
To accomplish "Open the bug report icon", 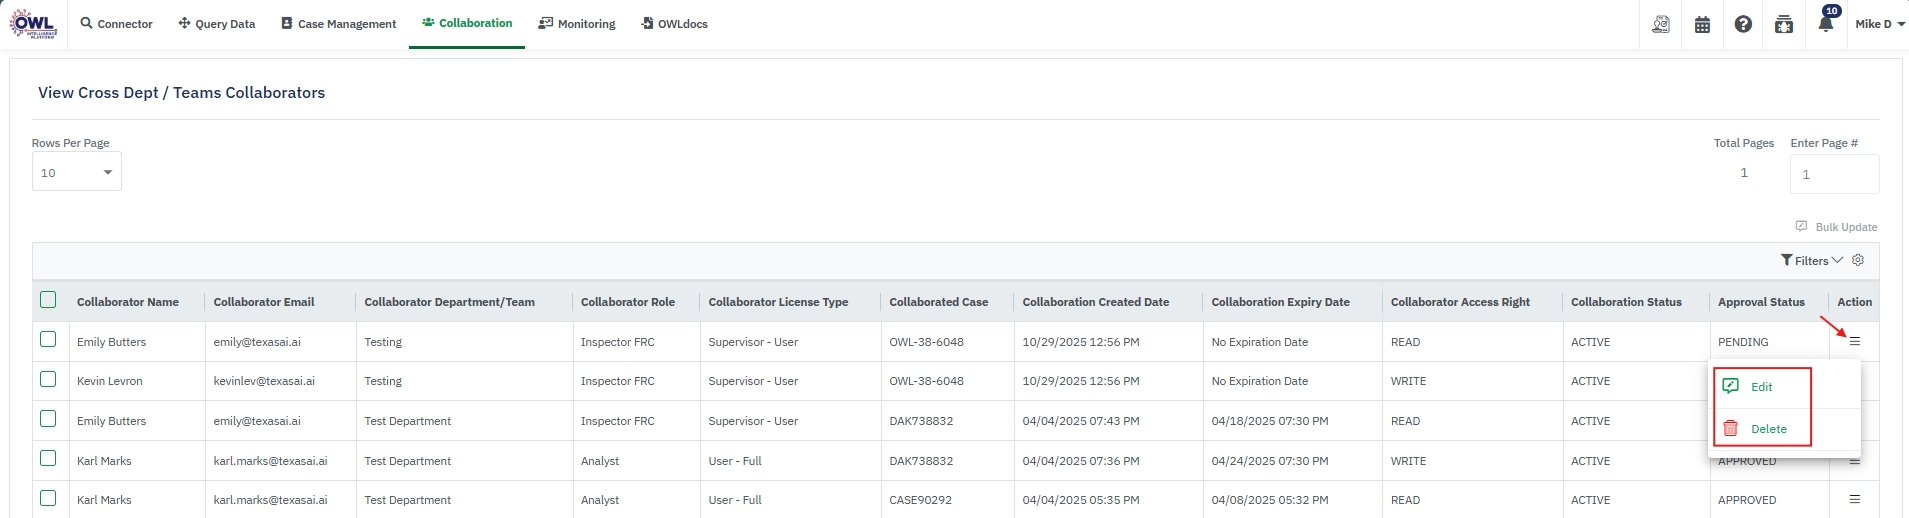I will click(x=1784, y=25).
